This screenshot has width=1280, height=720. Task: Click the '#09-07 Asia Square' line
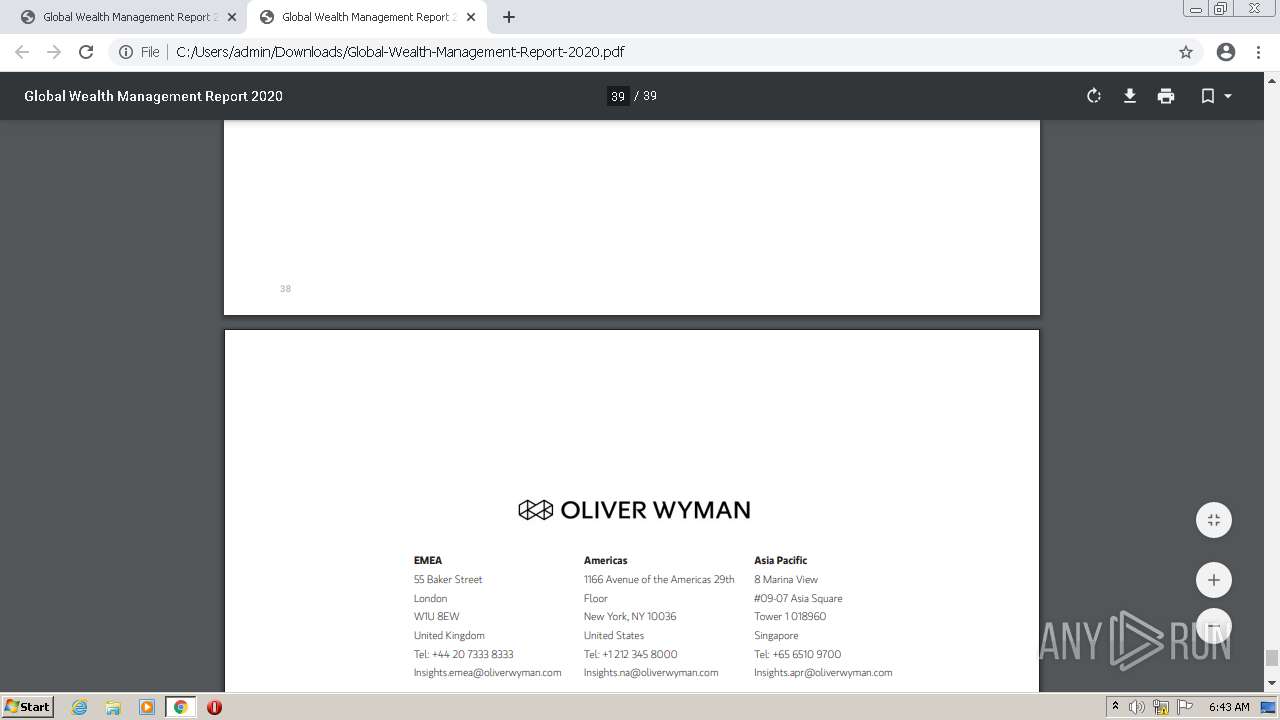(x=798, y=599)
